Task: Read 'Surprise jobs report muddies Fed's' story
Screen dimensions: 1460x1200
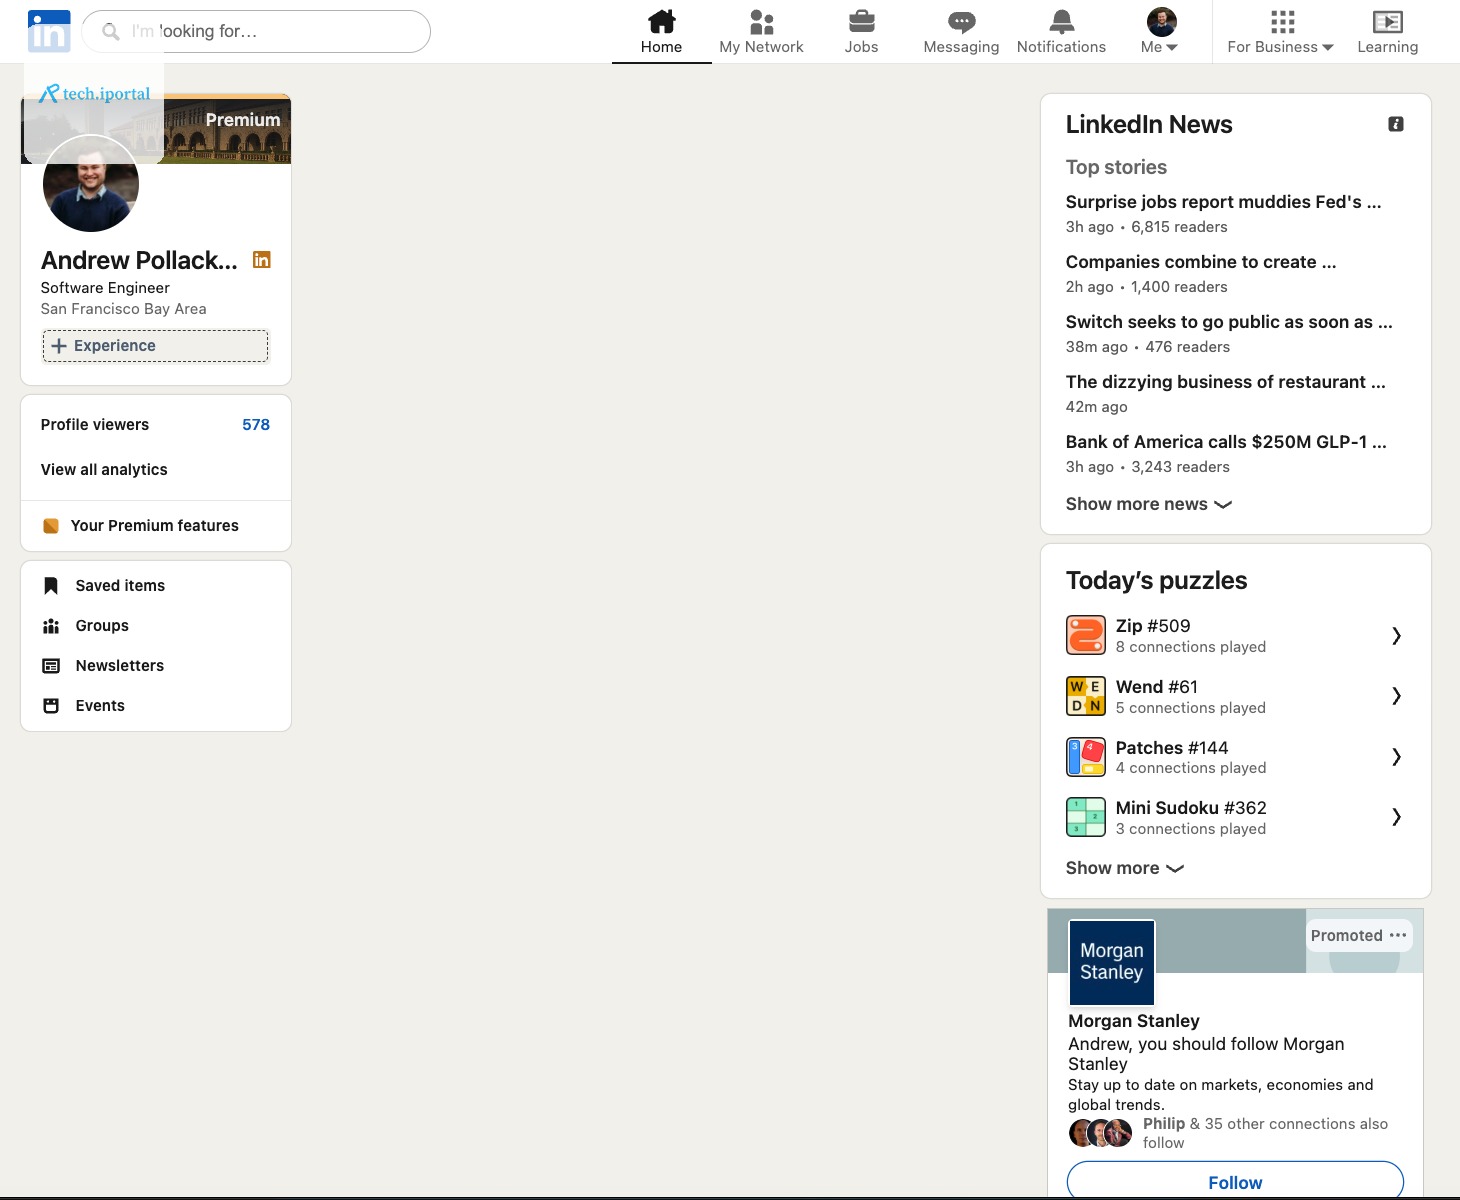Action: [x=1223, y=202]
